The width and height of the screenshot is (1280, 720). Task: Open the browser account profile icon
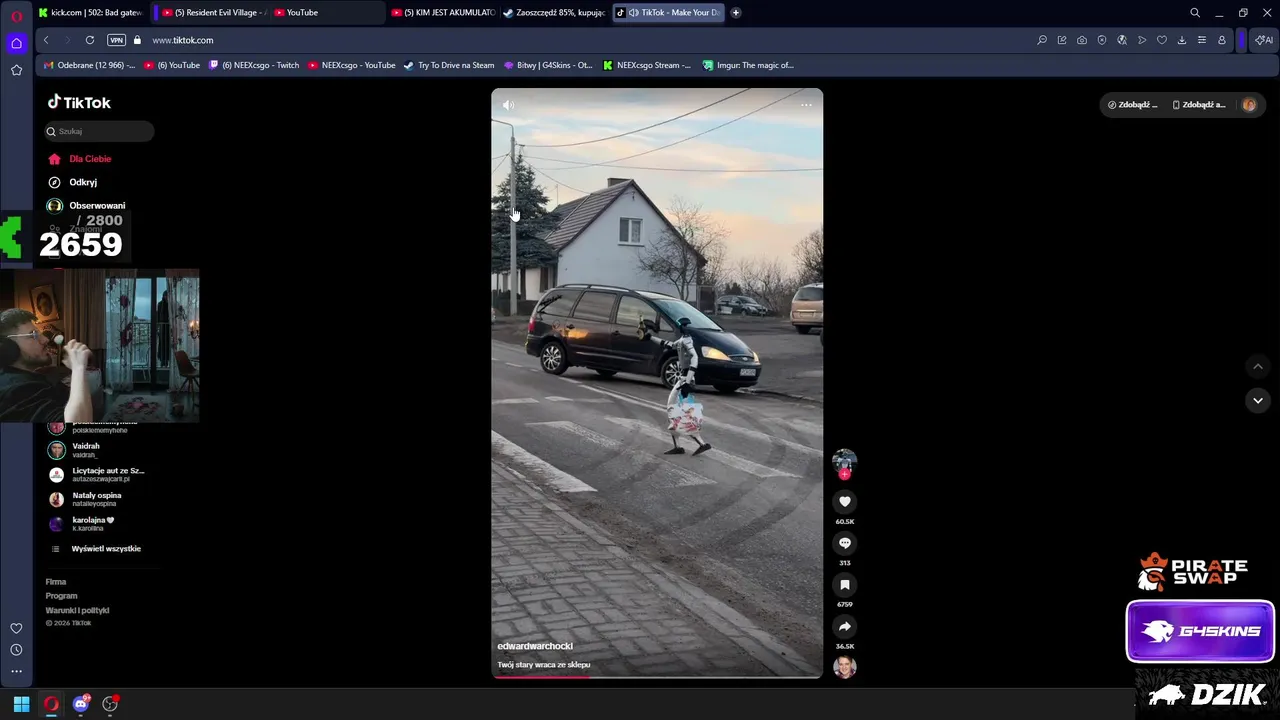click(x=1222, y=40)
